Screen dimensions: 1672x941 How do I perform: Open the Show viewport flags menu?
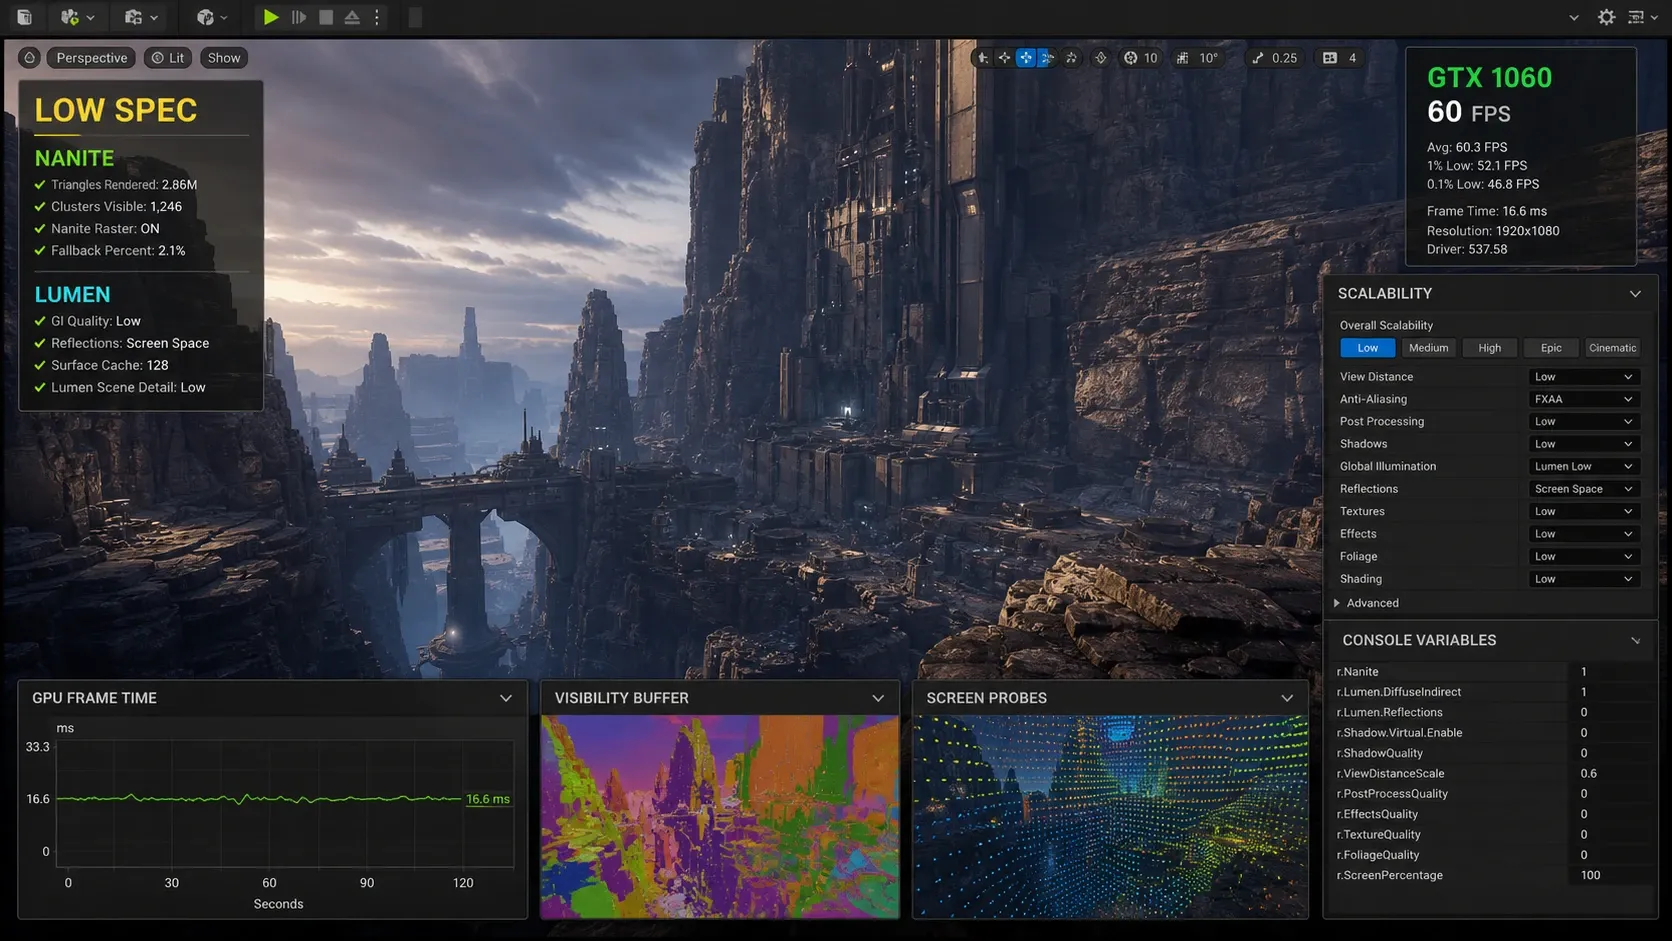[x=224, y=58]
